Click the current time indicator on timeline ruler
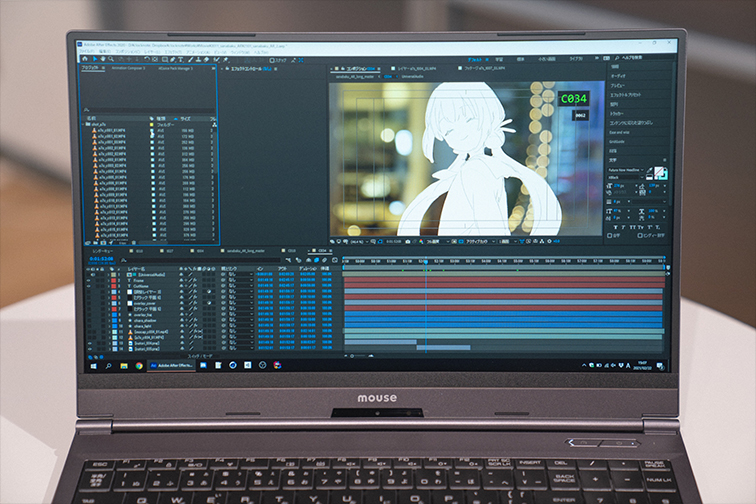The image size is (756, 504). (x=426, y=261)
